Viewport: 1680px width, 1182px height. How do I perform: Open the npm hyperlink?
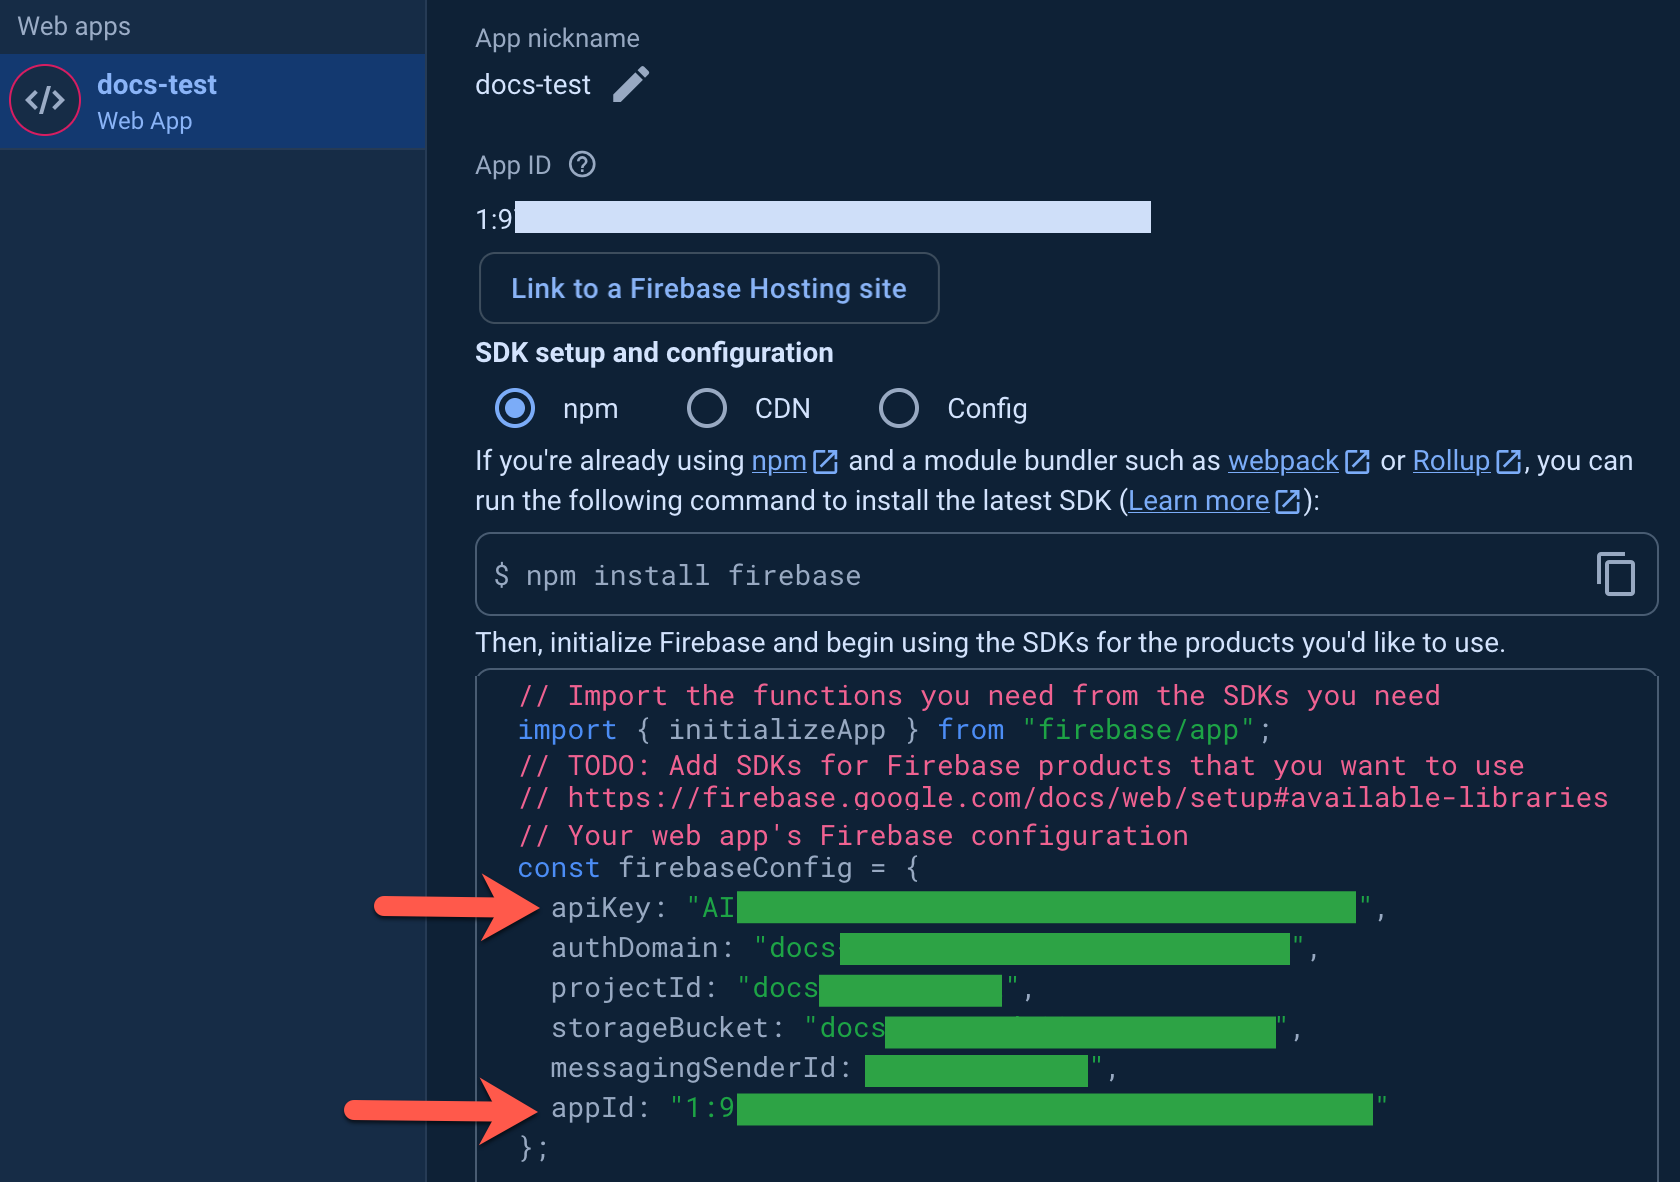(778, 461)
